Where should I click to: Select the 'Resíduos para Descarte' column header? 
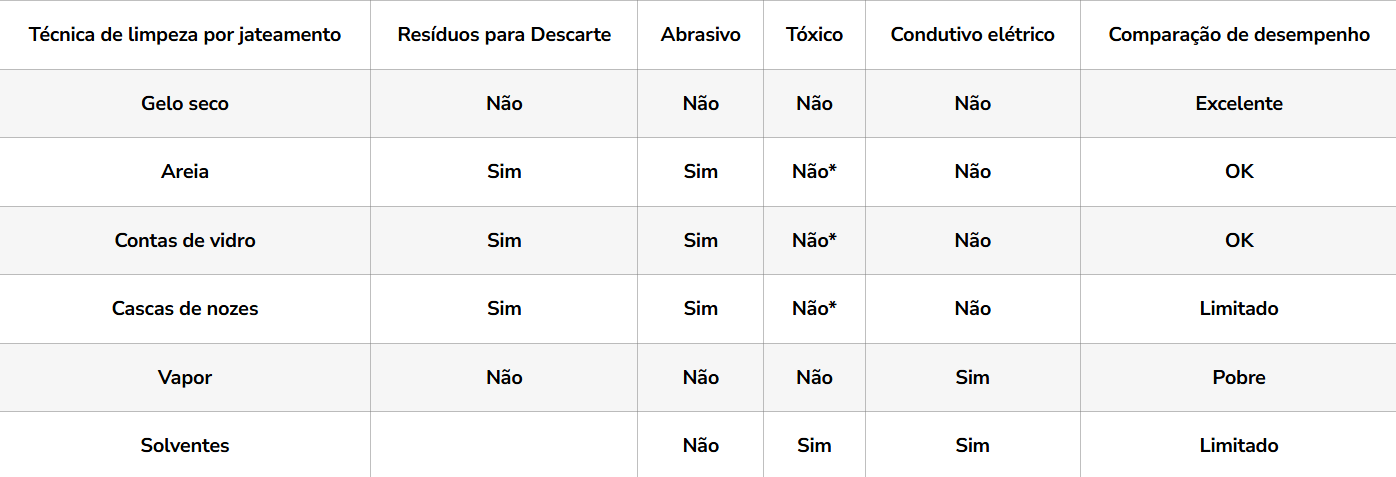coord(504,35)
